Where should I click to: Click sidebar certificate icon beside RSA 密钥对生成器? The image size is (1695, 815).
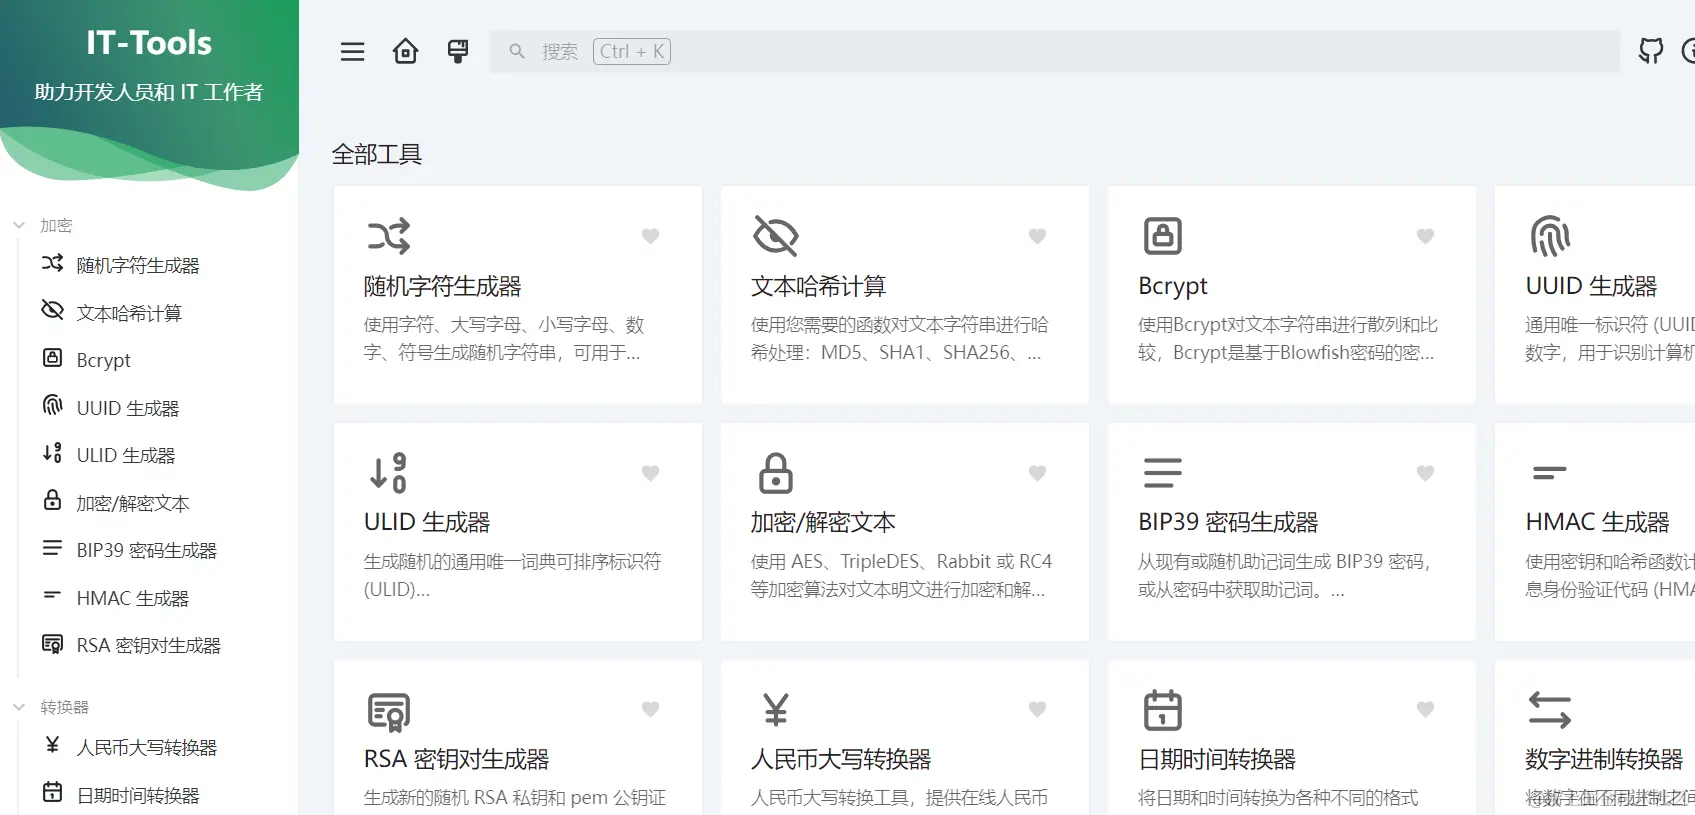(x=52, y=644)
